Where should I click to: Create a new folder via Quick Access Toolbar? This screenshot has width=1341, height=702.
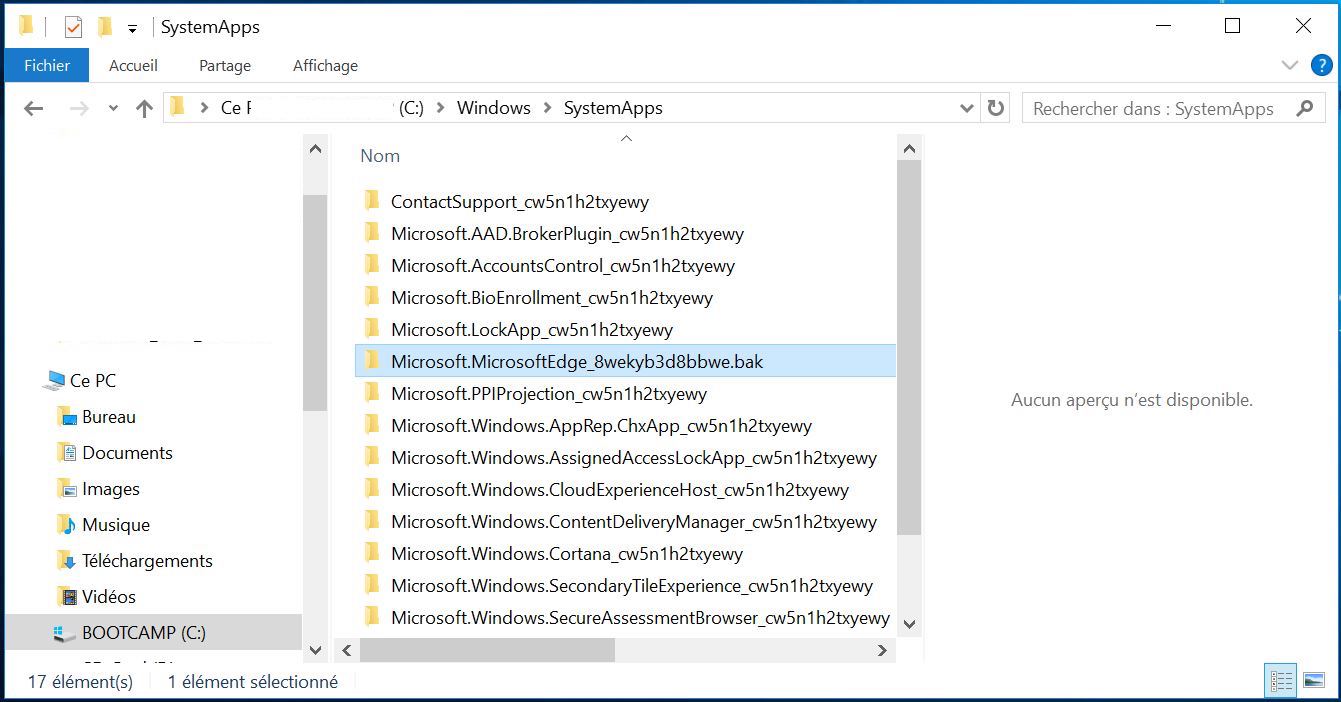(104, 25)
